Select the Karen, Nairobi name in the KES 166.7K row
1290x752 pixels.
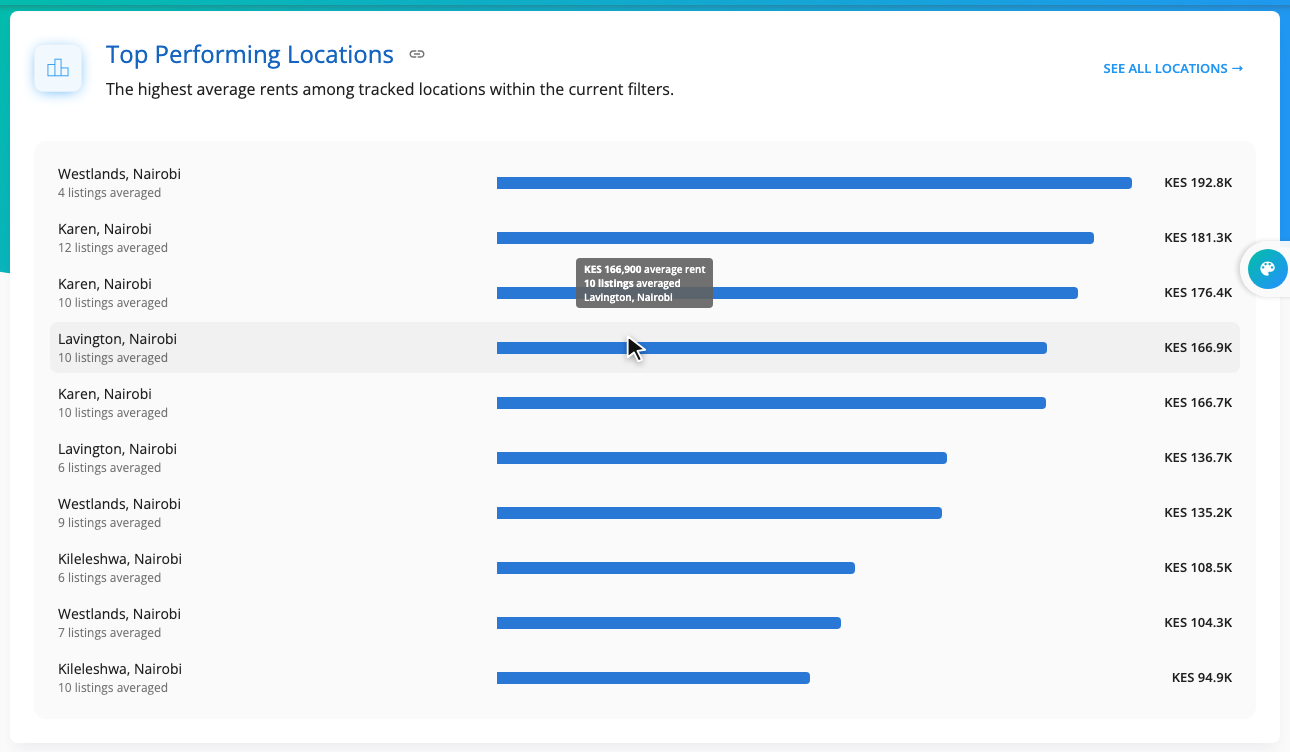click(105, 394)
